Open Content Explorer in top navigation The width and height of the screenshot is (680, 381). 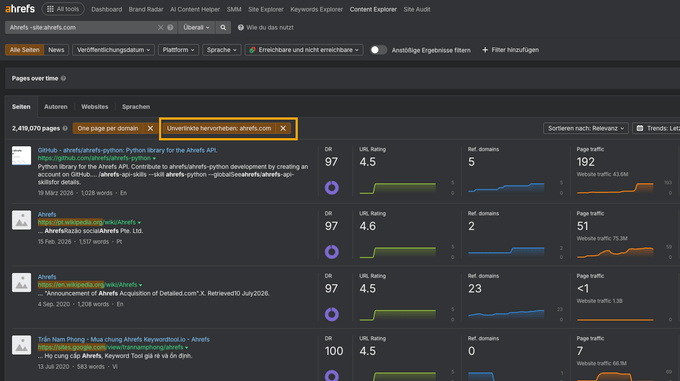373,9
